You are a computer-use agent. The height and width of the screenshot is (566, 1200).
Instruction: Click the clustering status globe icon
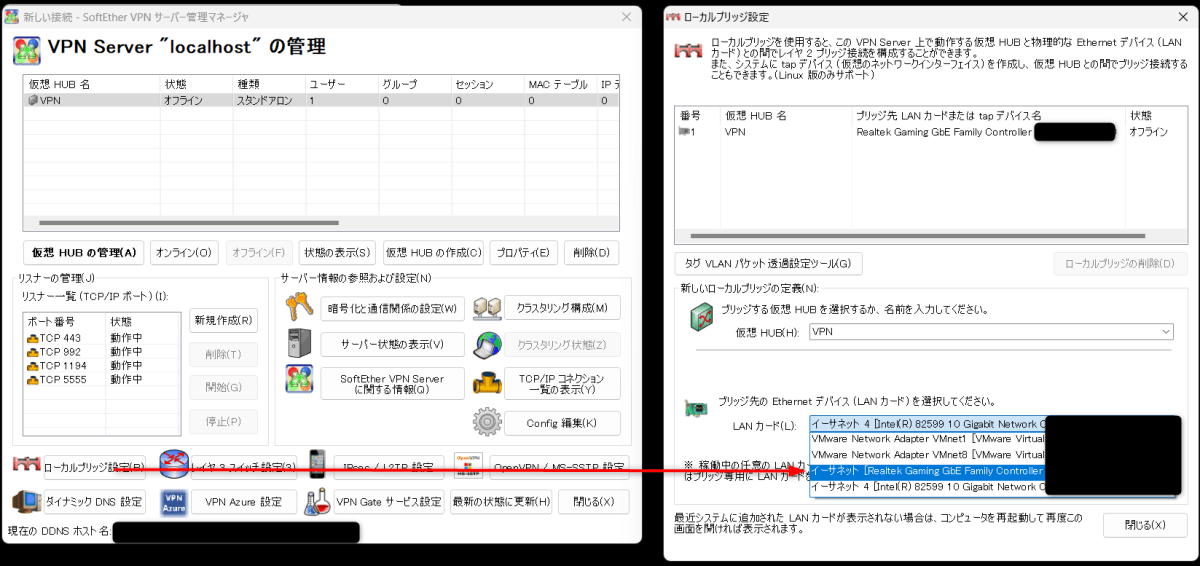pos(487,344)
